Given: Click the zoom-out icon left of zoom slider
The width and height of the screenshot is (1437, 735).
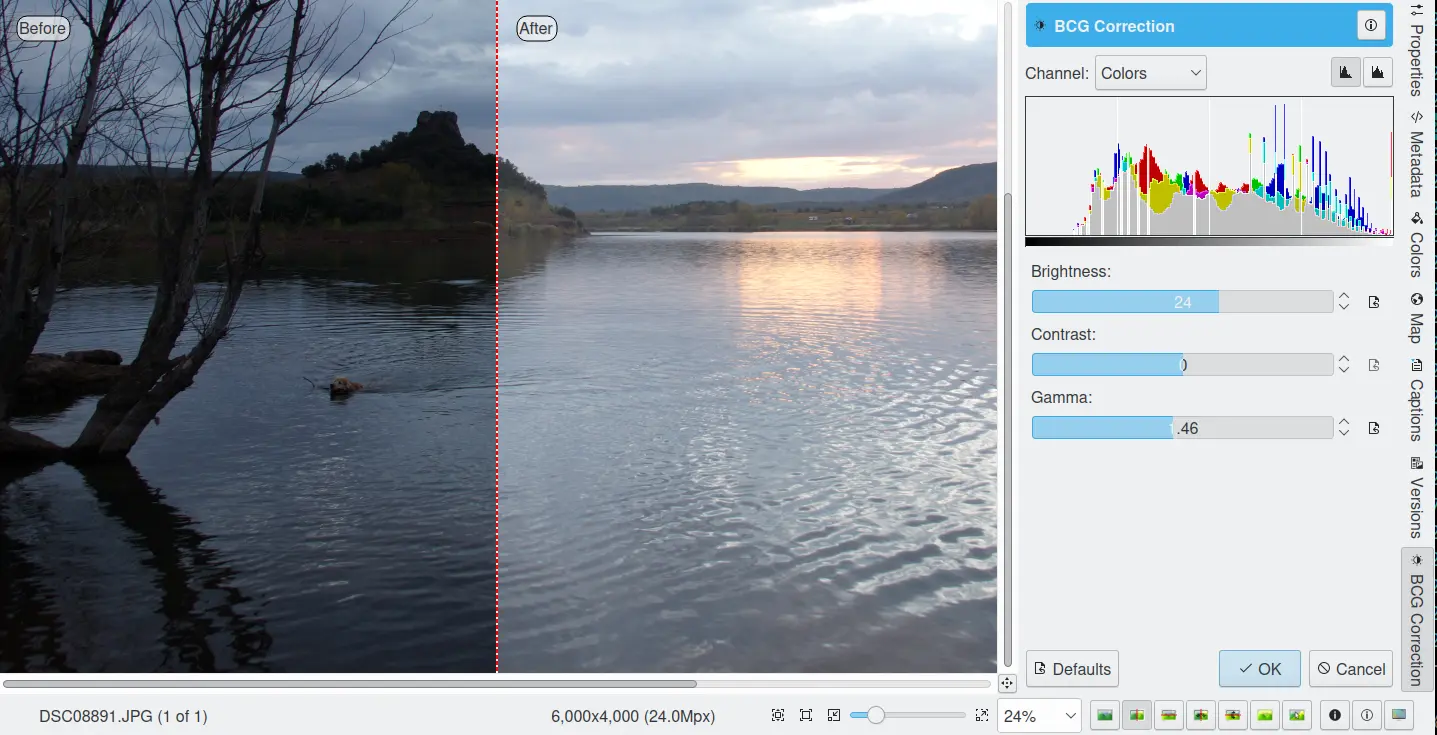Looking at the screenshot, I should pyautogui.click(x=834, y=715).
